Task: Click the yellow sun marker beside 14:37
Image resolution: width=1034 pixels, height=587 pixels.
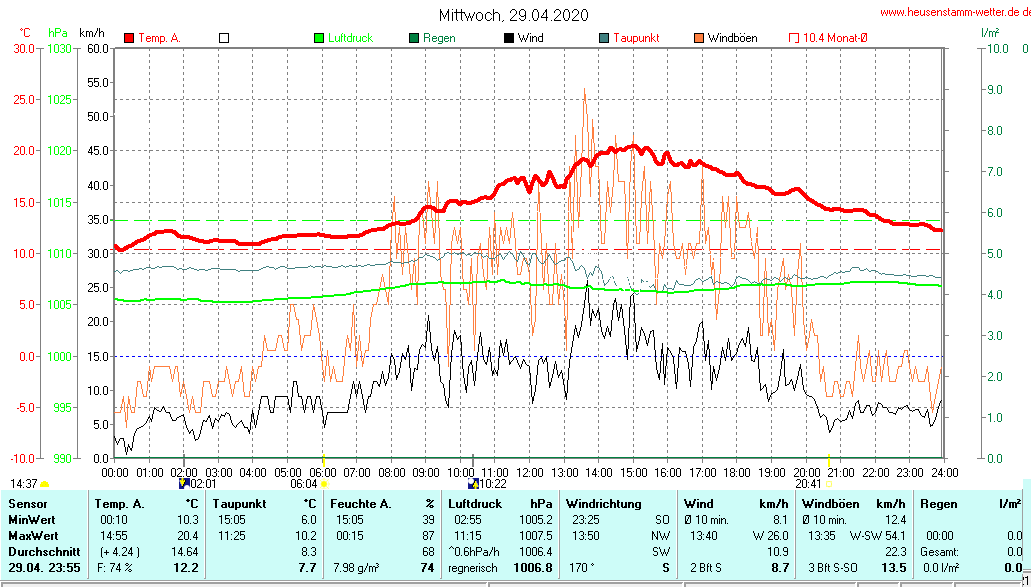Action: pos(45,484)
